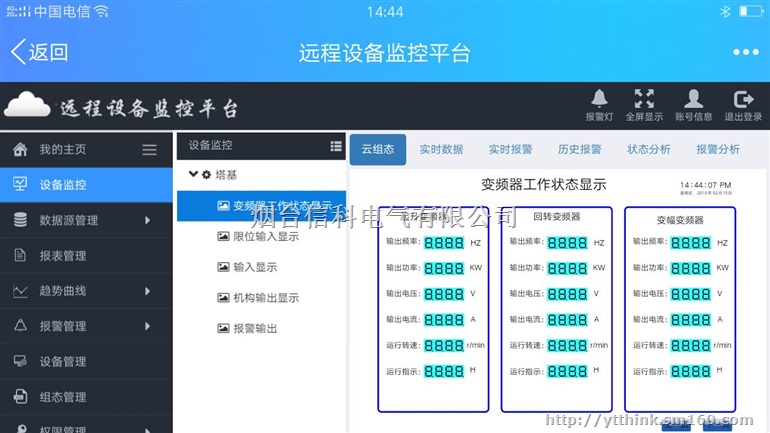This screenshot has width=770, height=433.
Task: Toggle the sidebar hamburger menu
Action: point(149,150)
